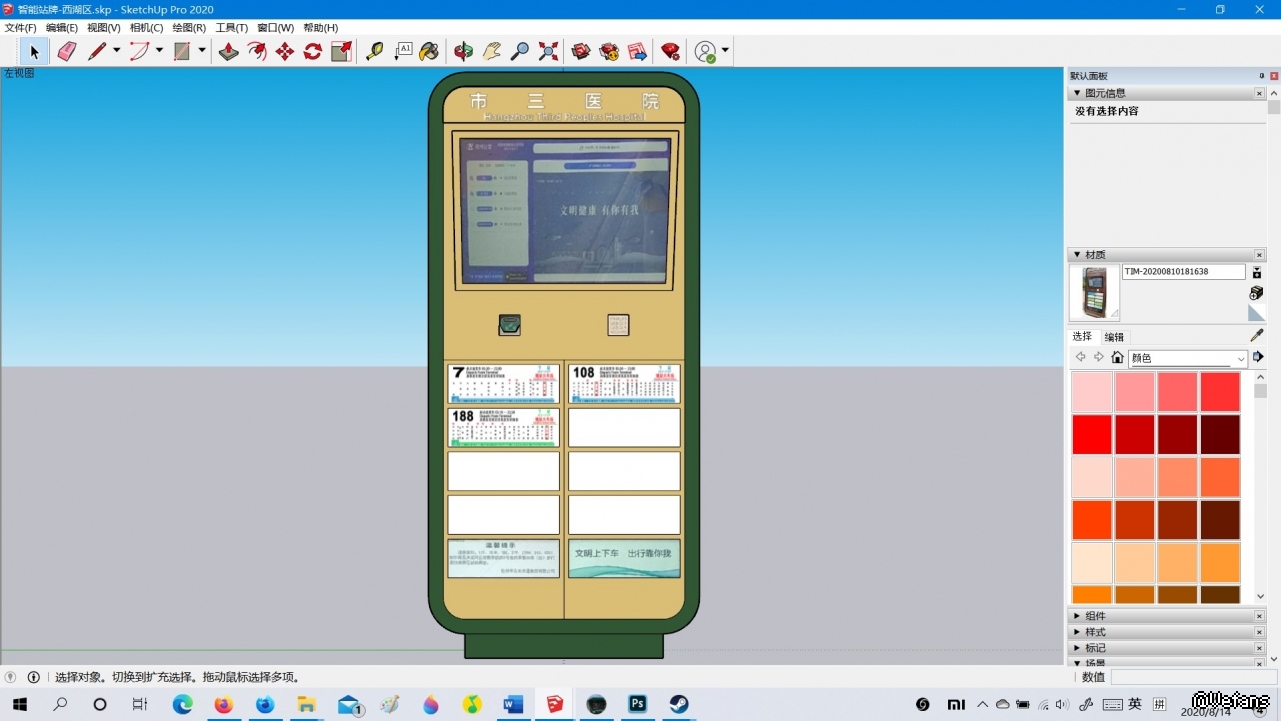The width and height of the screenshot is (1281, 721).
Task: Use the Zoom Extents tool
Action: 548,51
